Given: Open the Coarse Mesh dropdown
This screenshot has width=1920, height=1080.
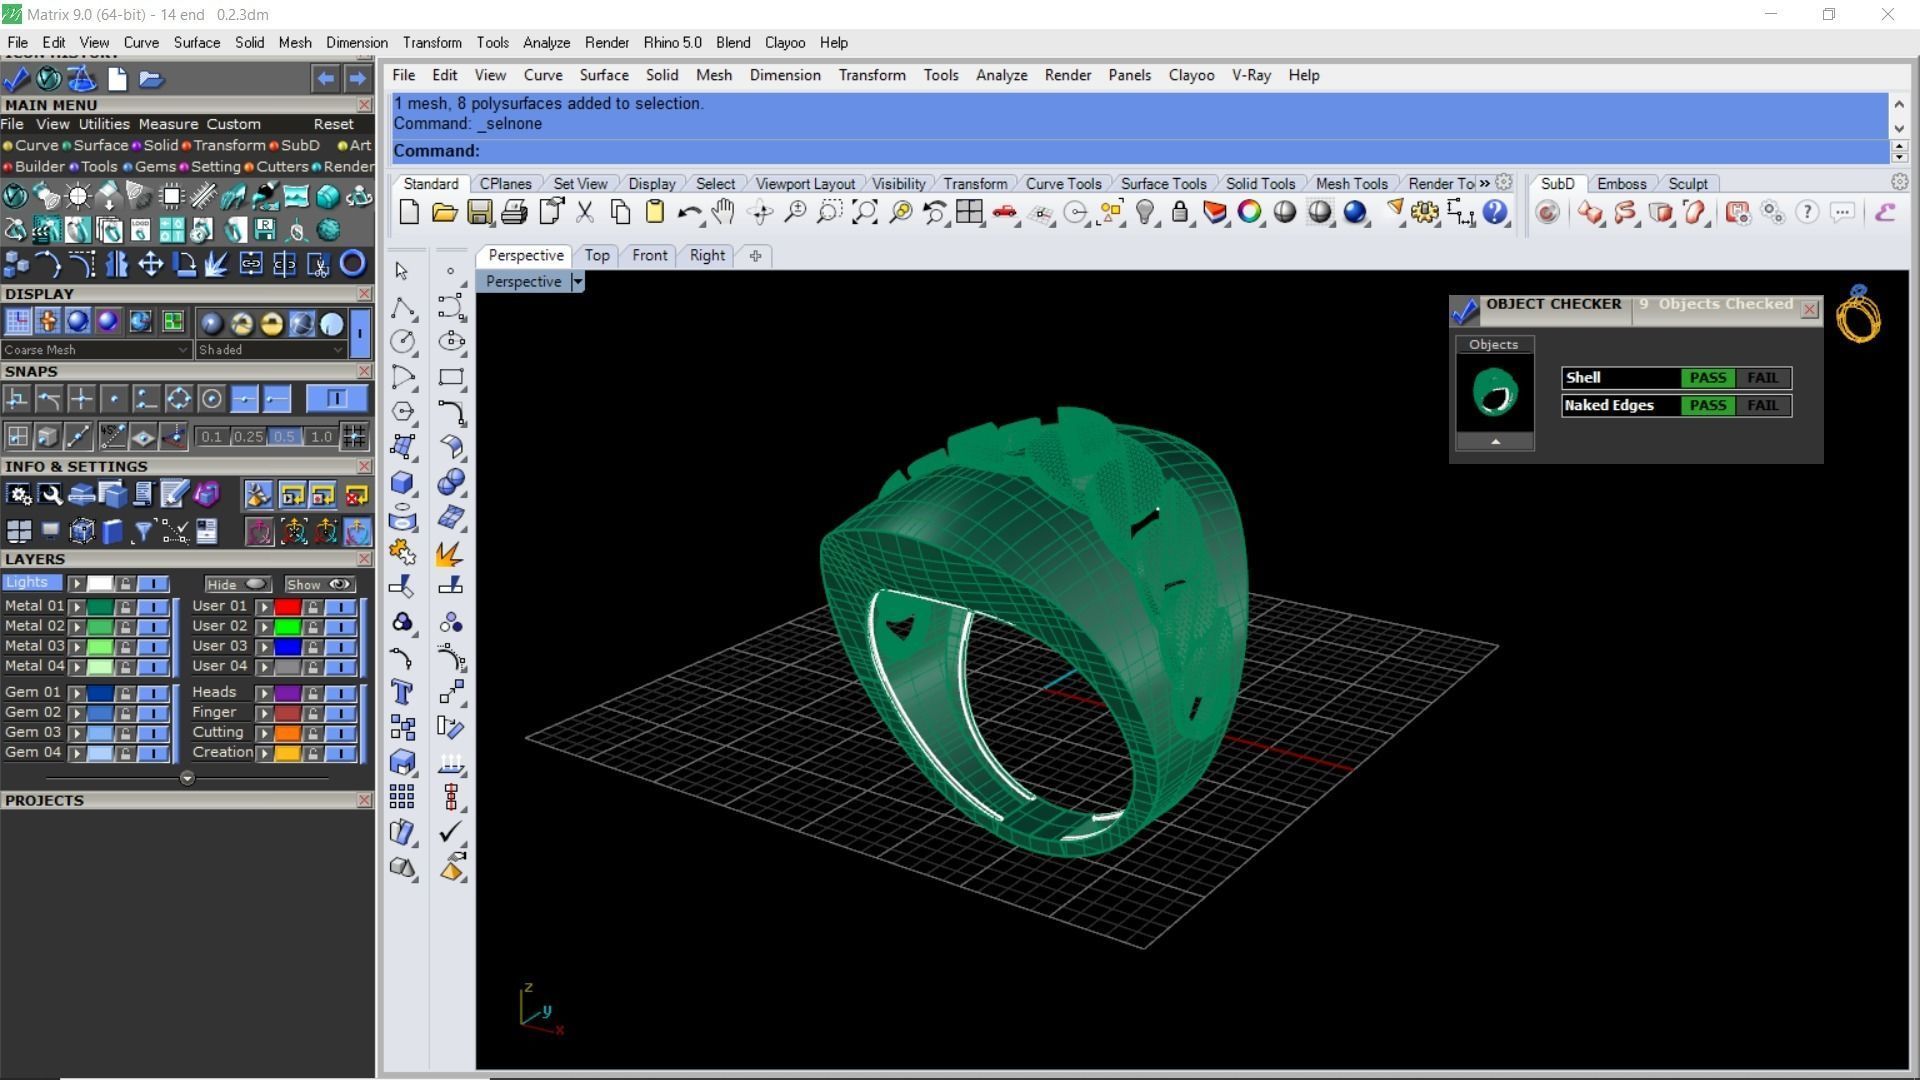Looking at the screenshot, I should [95, 350].
